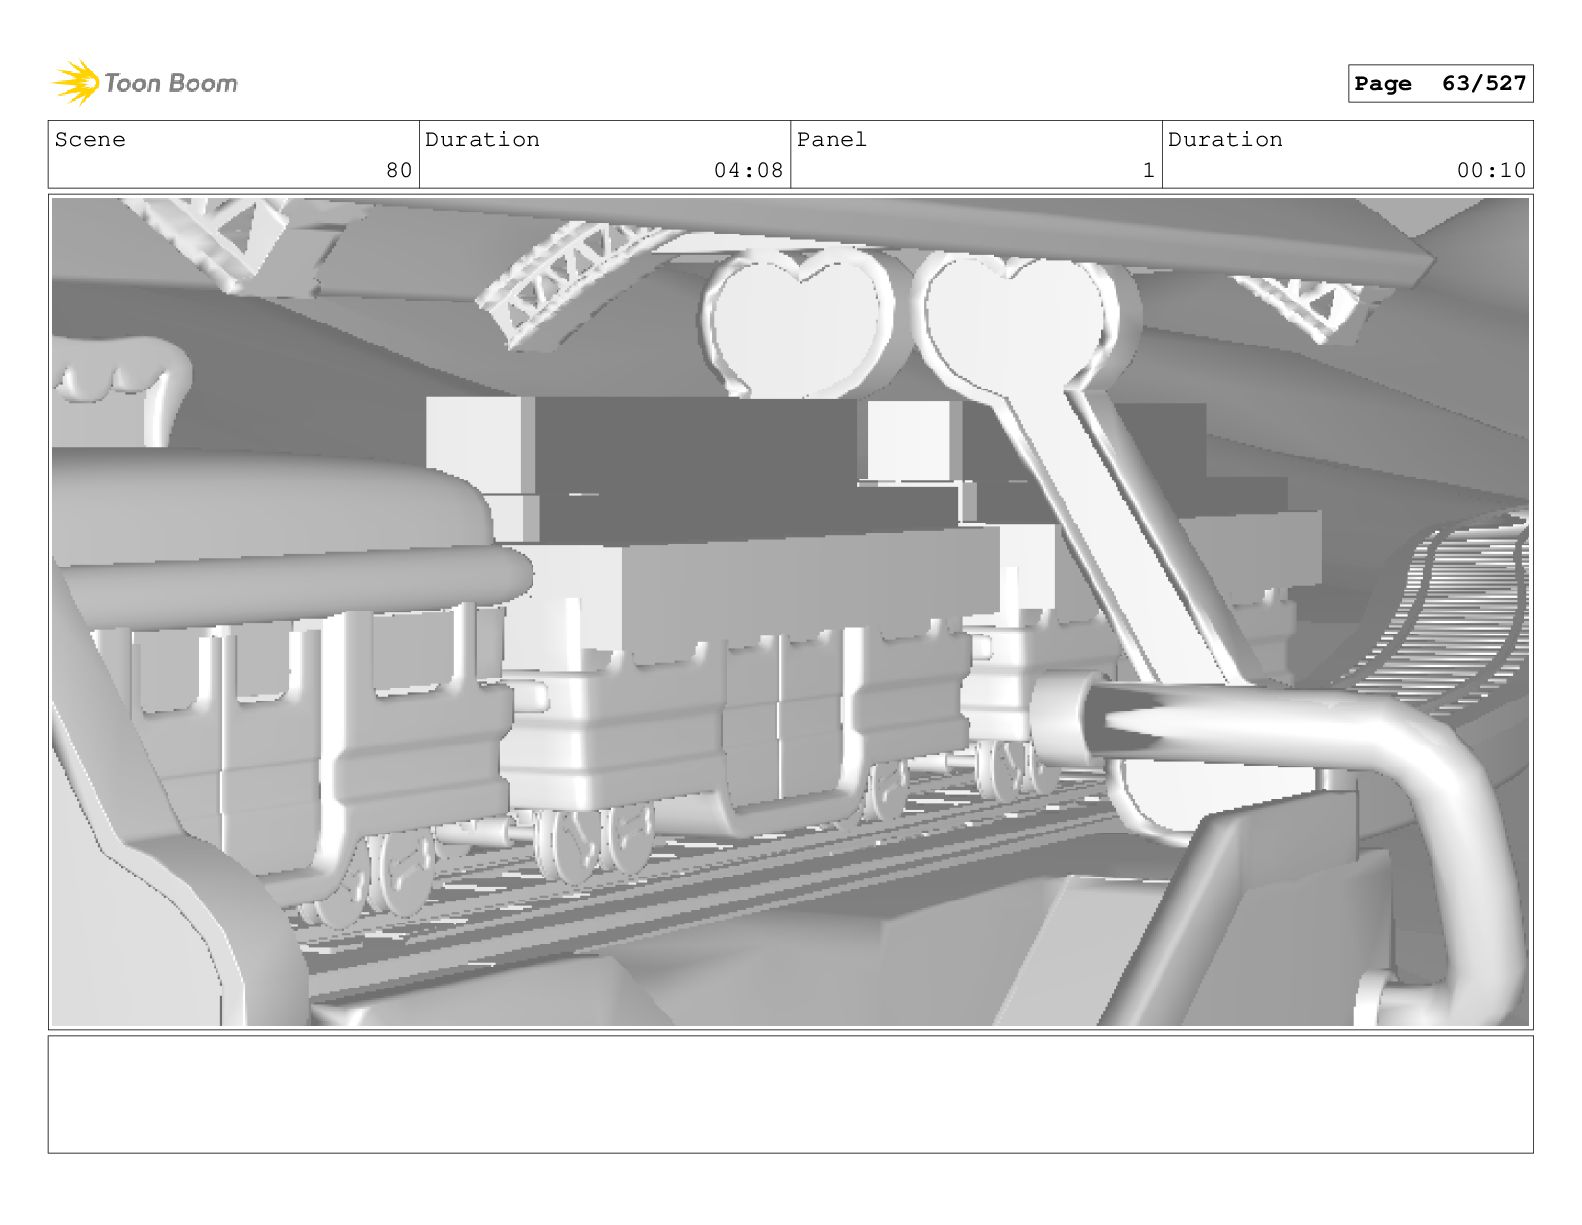Click the storyboard panel train image
1582x1225 pixels.
tap(790, 612)
